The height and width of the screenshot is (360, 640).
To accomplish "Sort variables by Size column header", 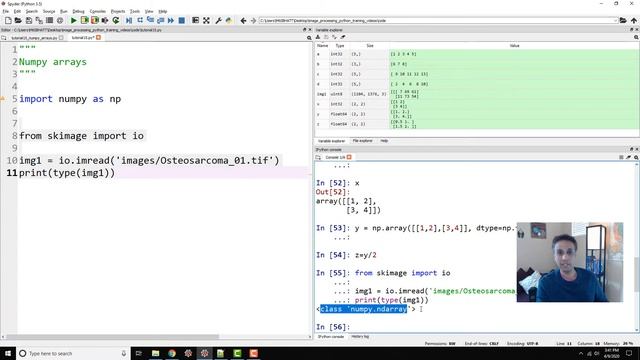I will pos(370,46).
